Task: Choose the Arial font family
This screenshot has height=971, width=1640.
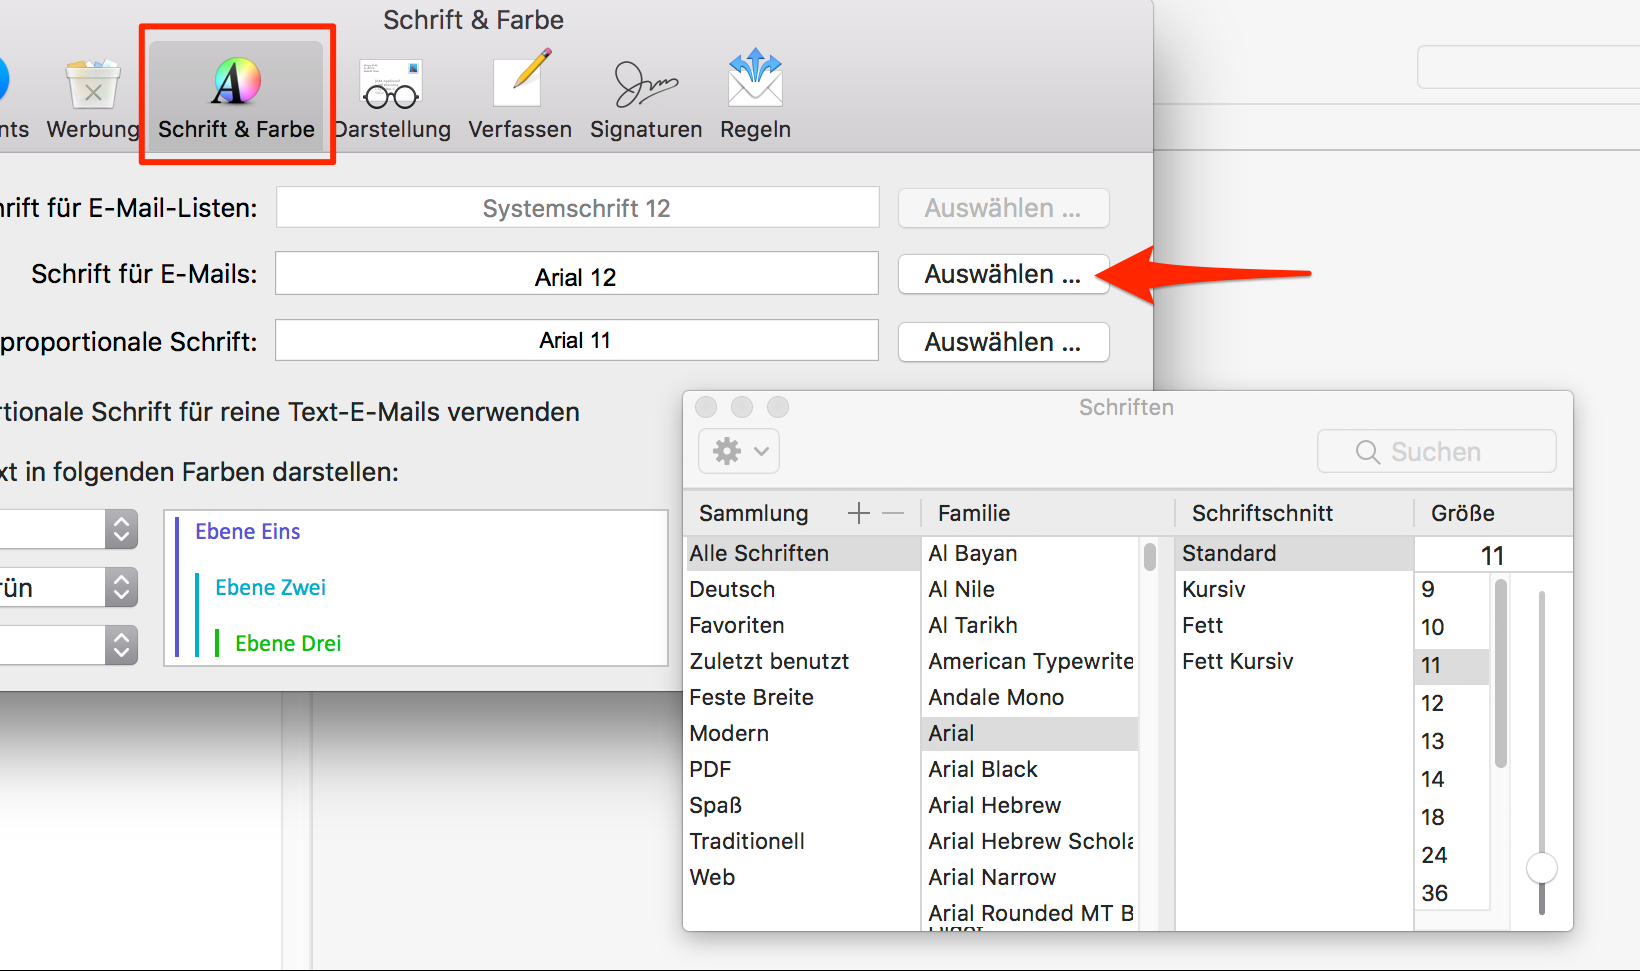Action: (x=1030, y=733)
